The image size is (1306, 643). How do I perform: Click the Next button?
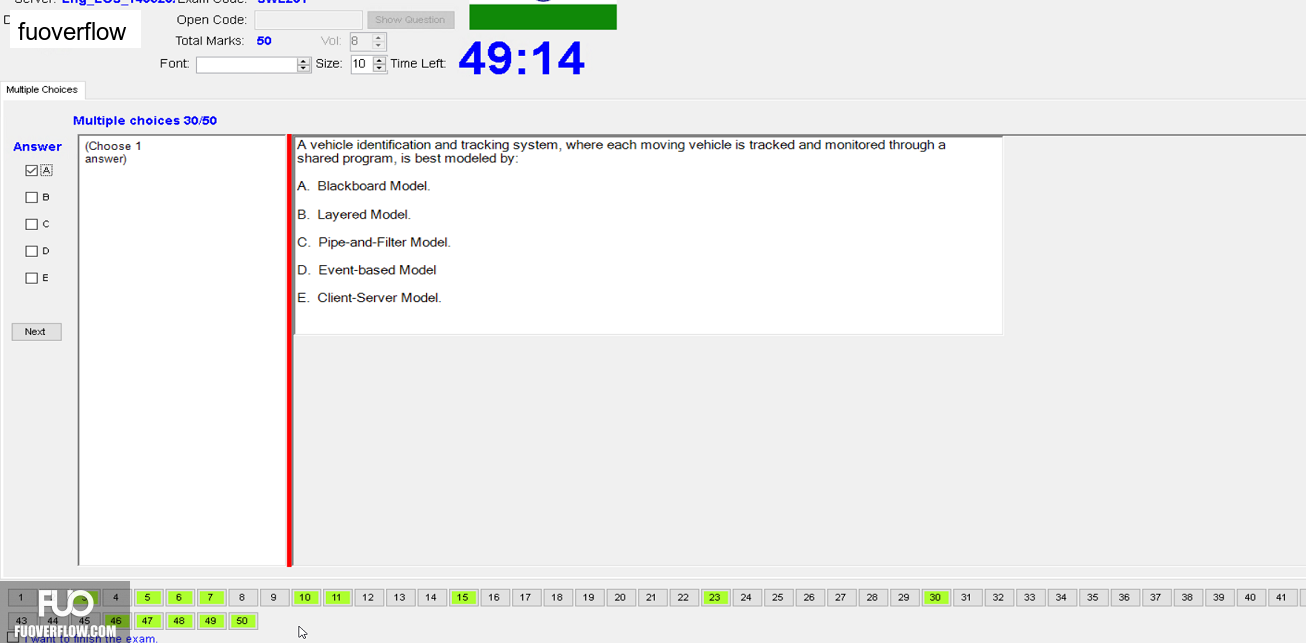point(36,332)
